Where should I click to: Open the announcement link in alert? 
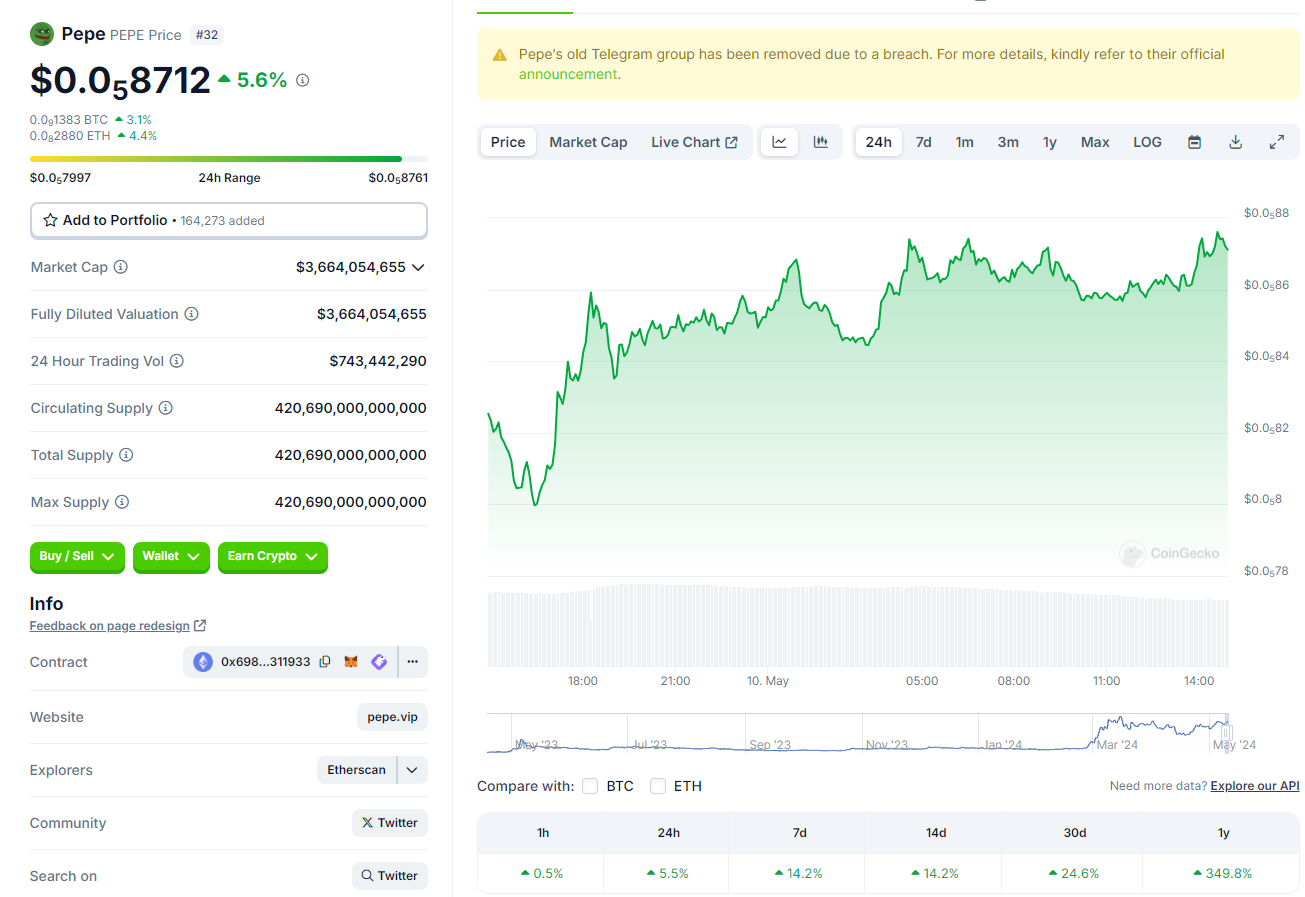coord(568,74)
